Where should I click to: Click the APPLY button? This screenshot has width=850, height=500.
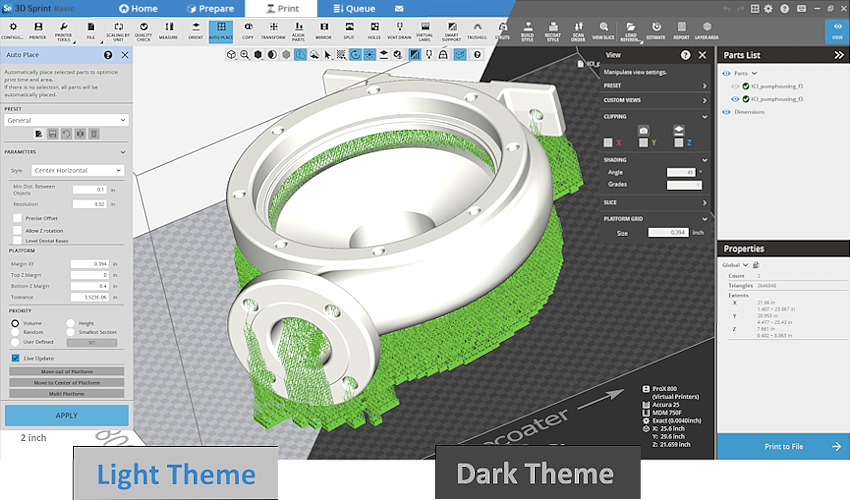coord(66,415)
